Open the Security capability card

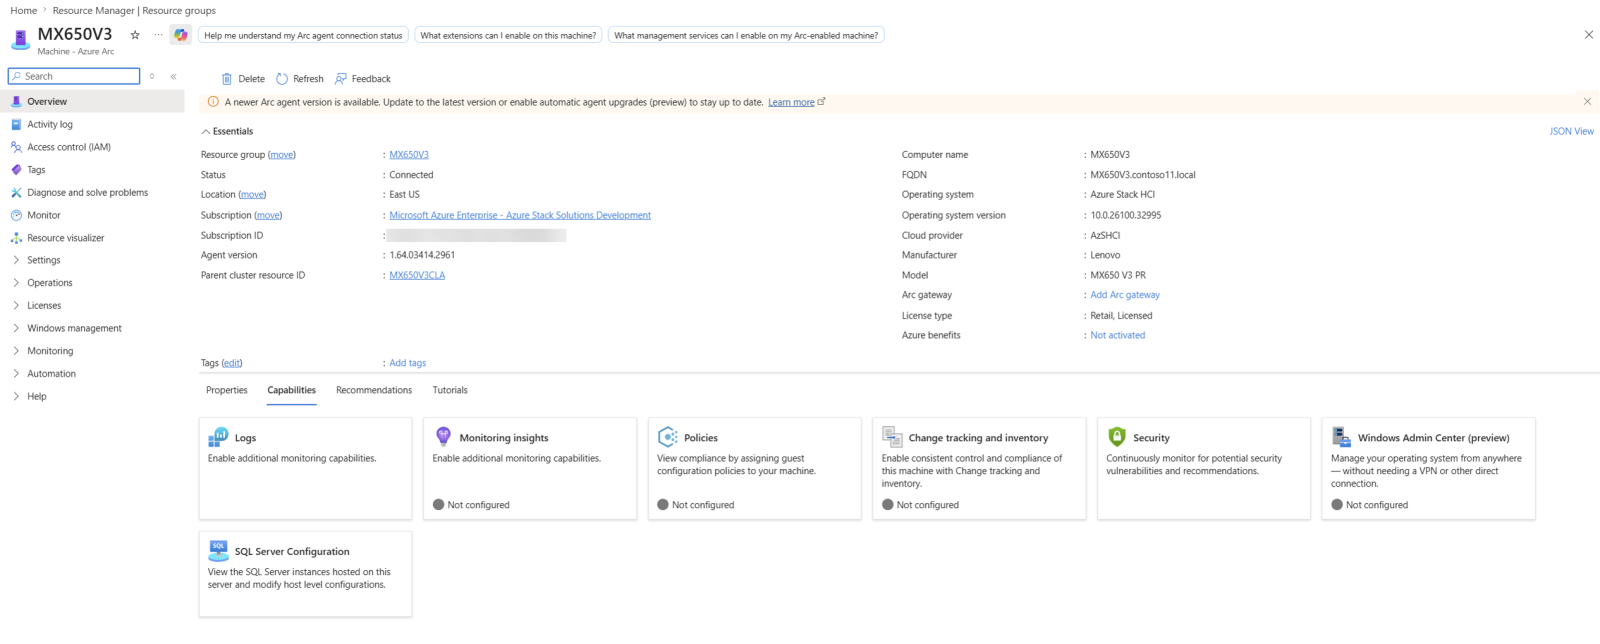point(1203,468)
